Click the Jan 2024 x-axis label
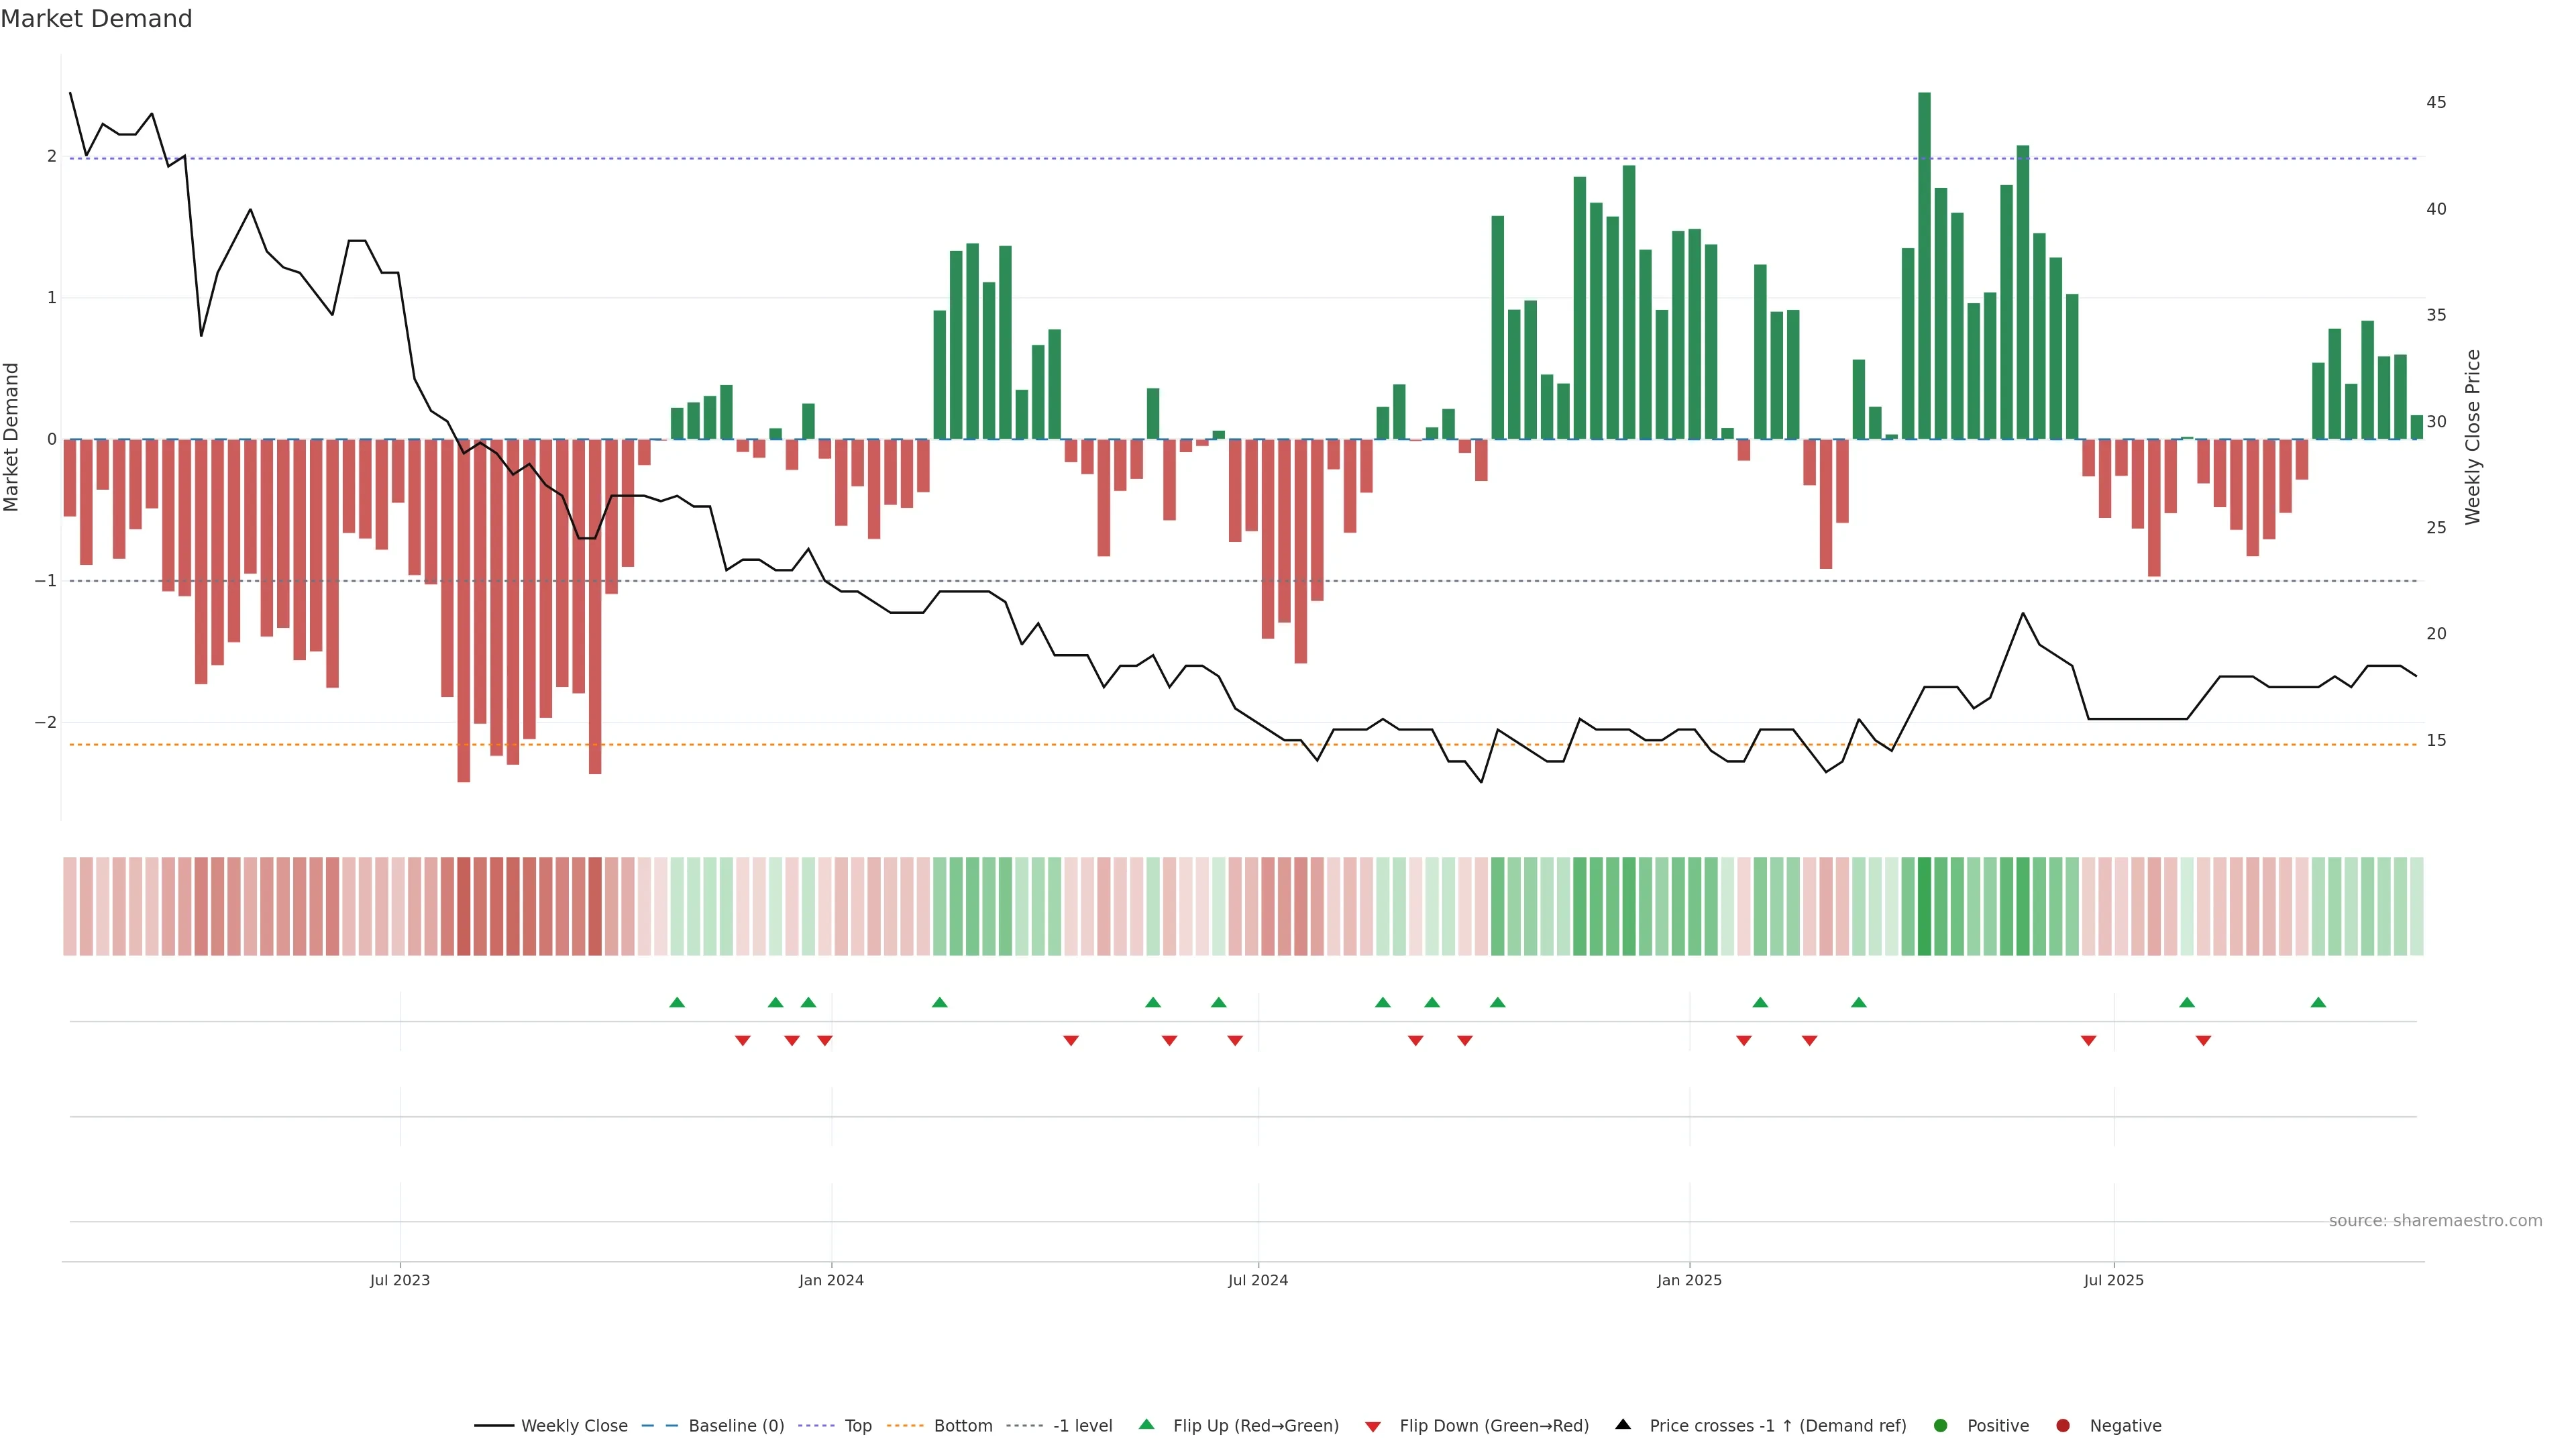 831,1281
